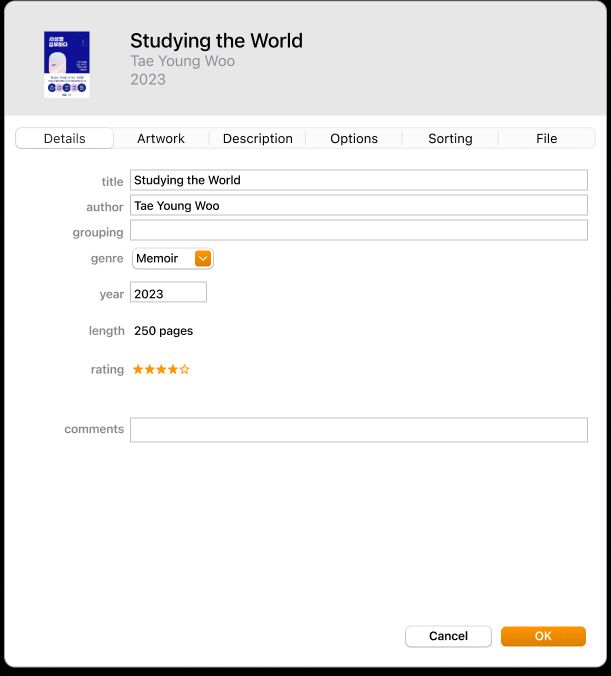Select the Details tab

65,138
